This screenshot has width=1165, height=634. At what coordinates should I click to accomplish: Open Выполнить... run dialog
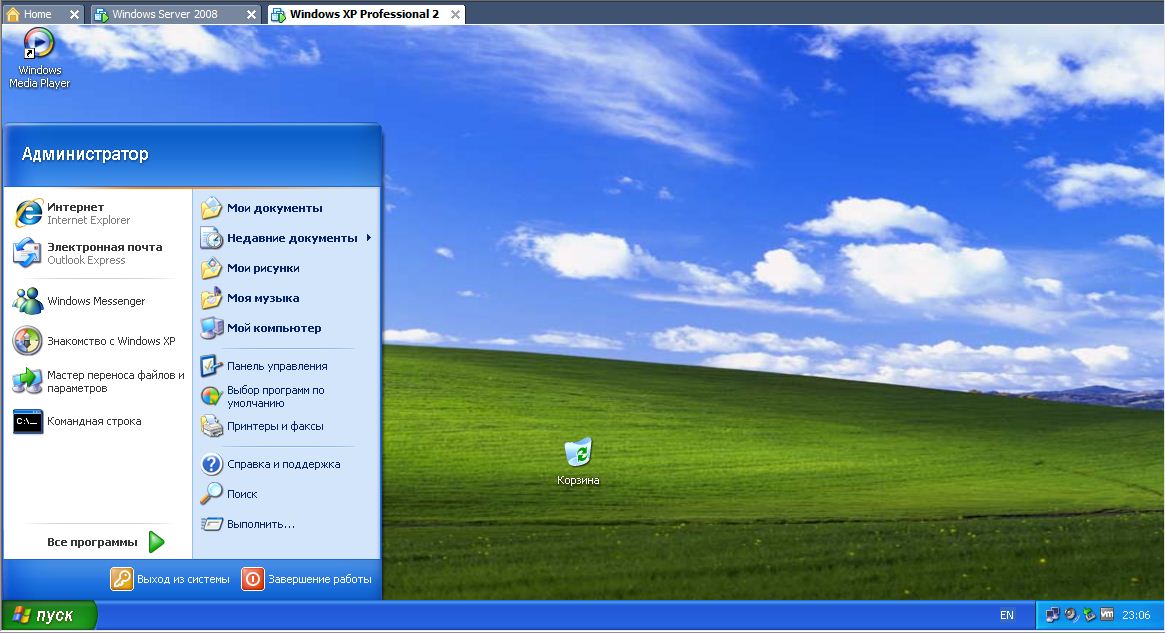(x=286, y=524)
